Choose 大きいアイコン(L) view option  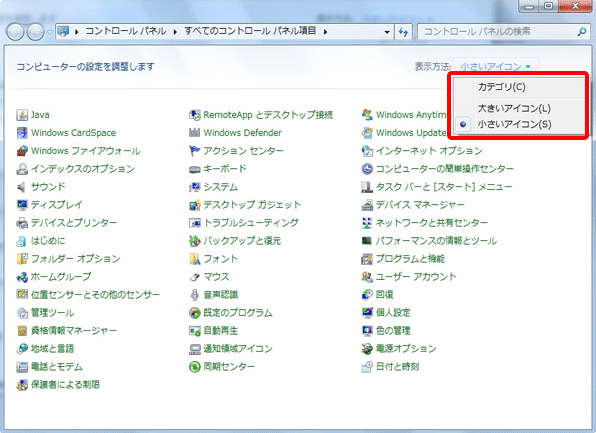[514, 108]
